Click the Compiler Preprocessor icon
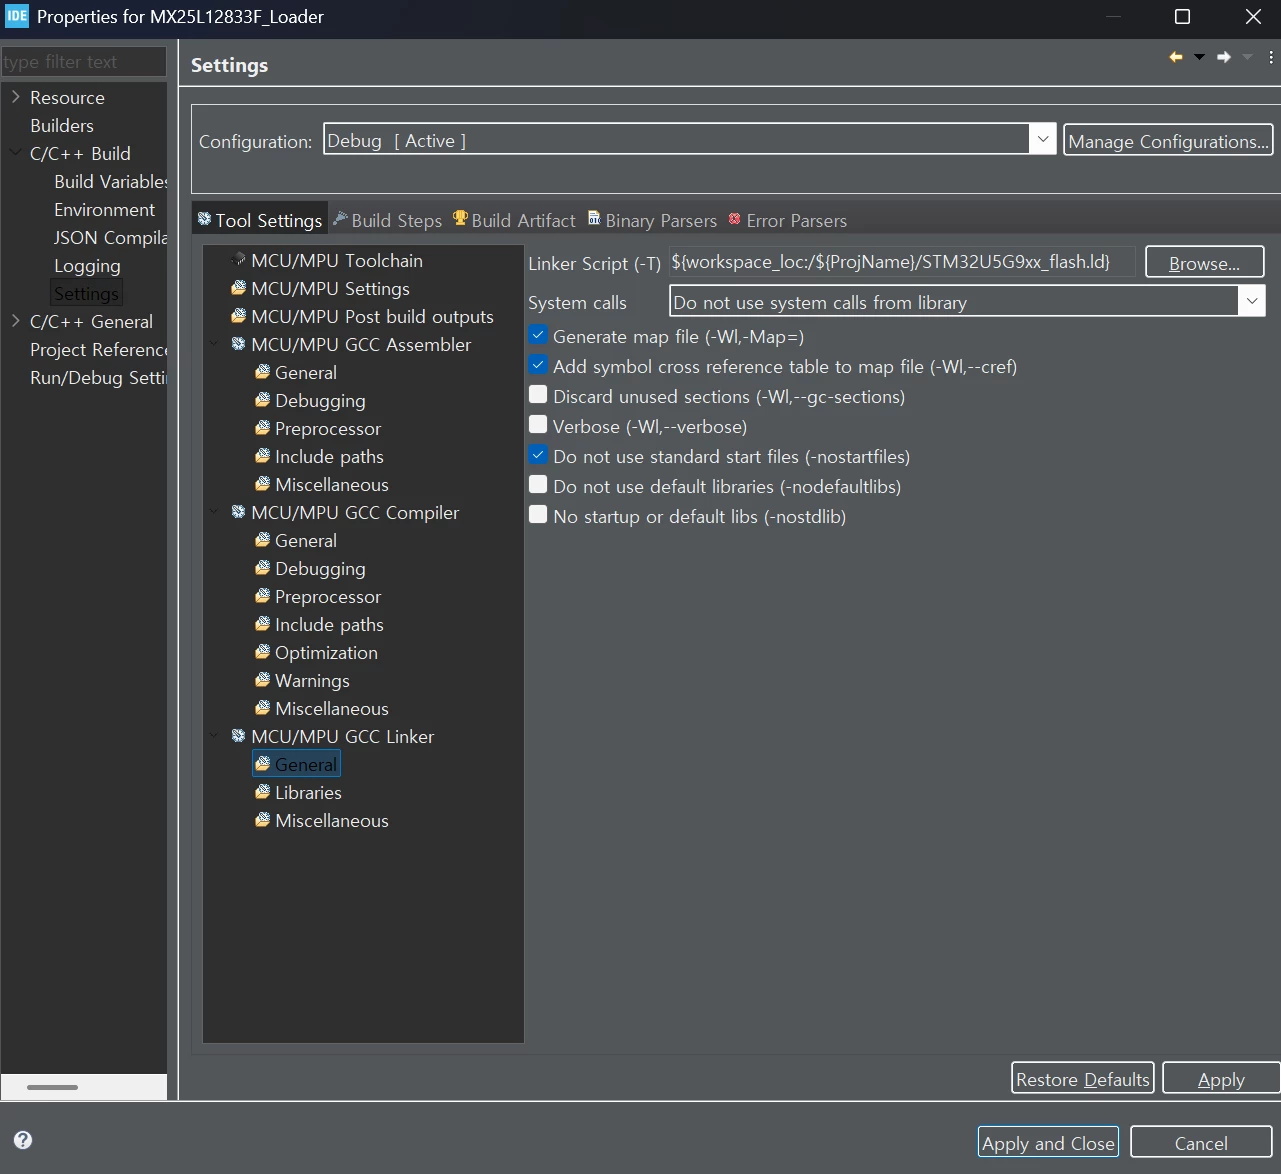 [262, 596]
